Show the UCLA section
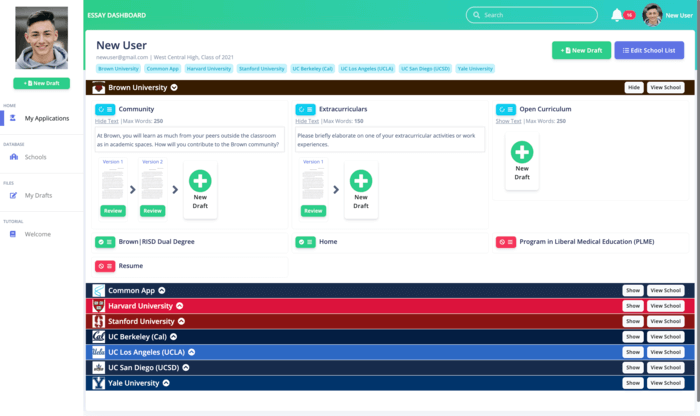 click(633, 352)
